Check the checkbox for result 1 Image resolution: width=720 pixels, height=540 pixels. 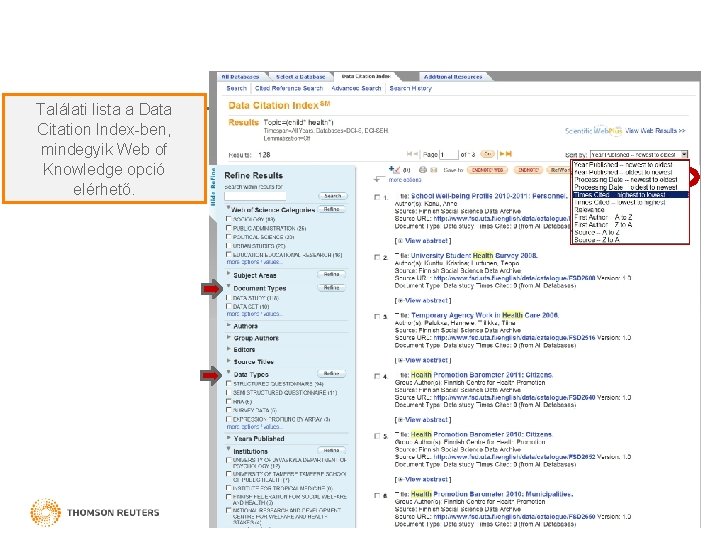click(x=377, y=197)
